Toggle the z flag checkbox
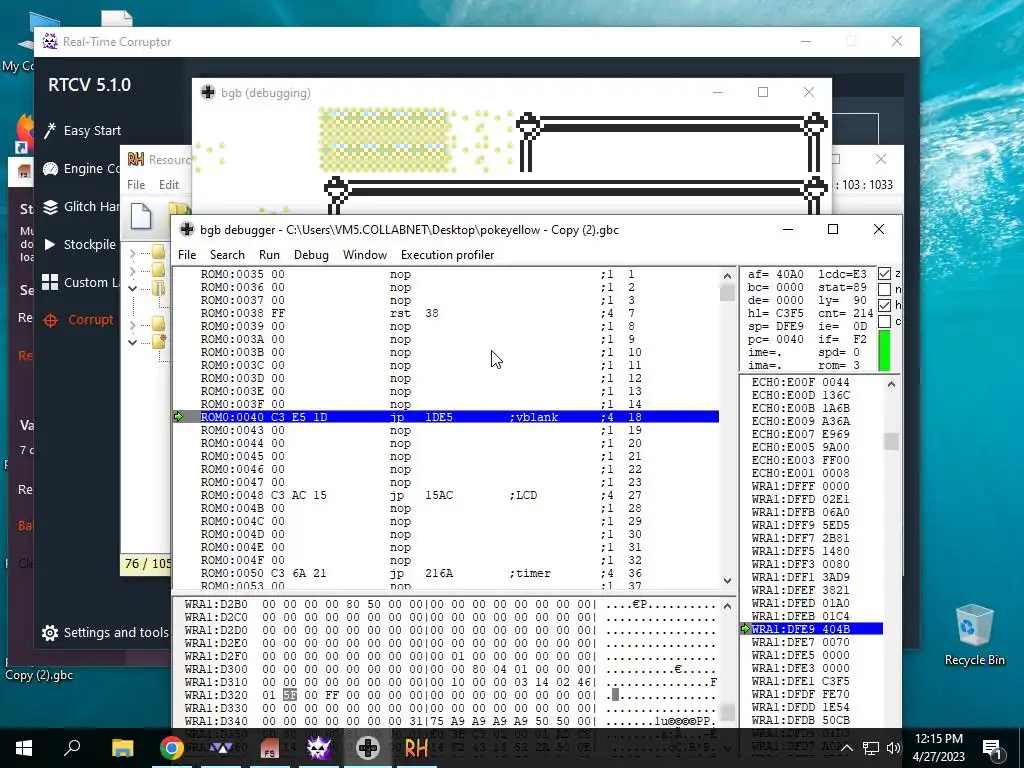The height and width of the screenshot is (768, 1024). click(x=884, y=274)
